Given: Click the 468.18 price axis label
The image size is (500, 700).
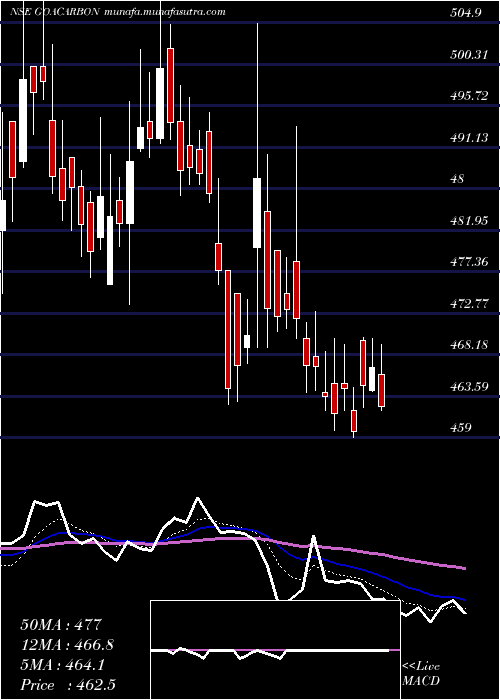Looking at the screenshot, I should [x=469, y=345].
